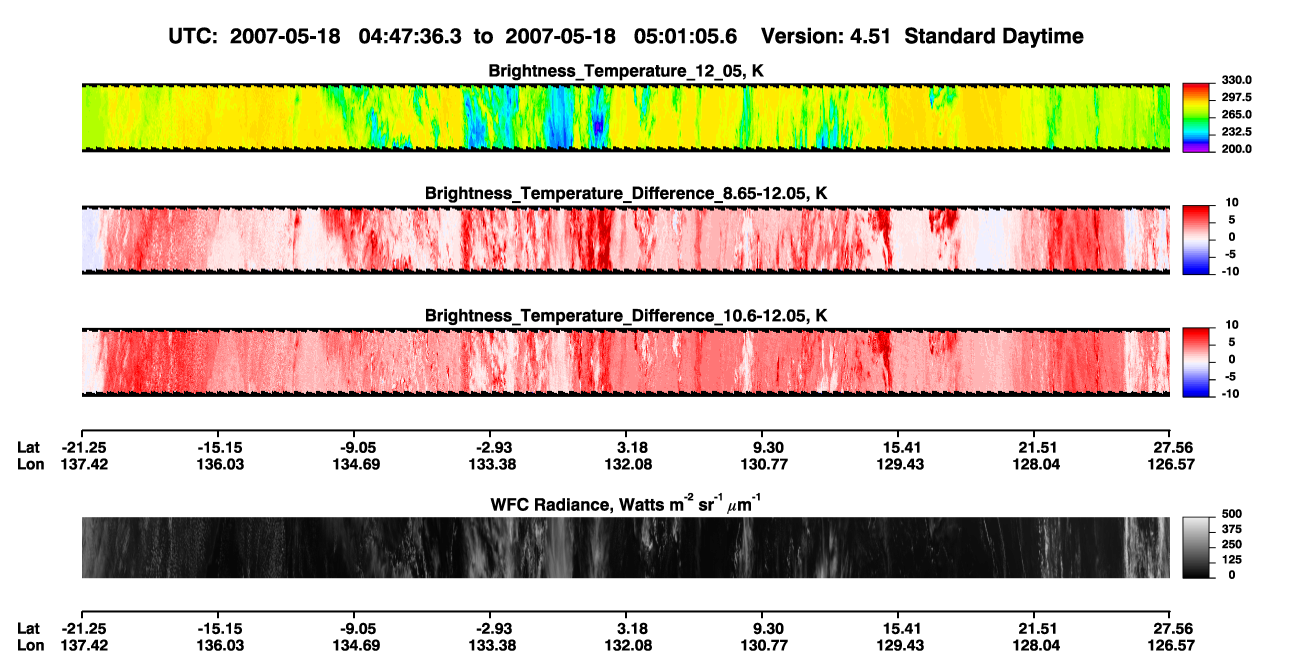Click the 250 label on the radiance color bar
The height and width of the screenshot is (667, 1300).
coord(1232,546)
